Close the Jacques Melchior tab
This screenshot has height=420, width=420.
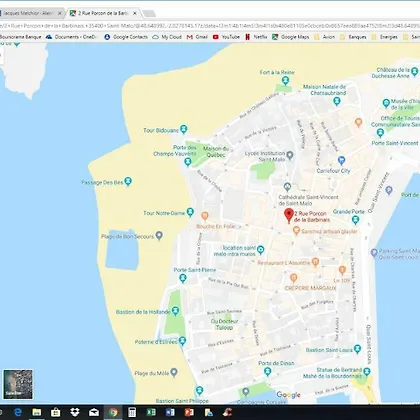pyautogui.click(x=60, y=13)
